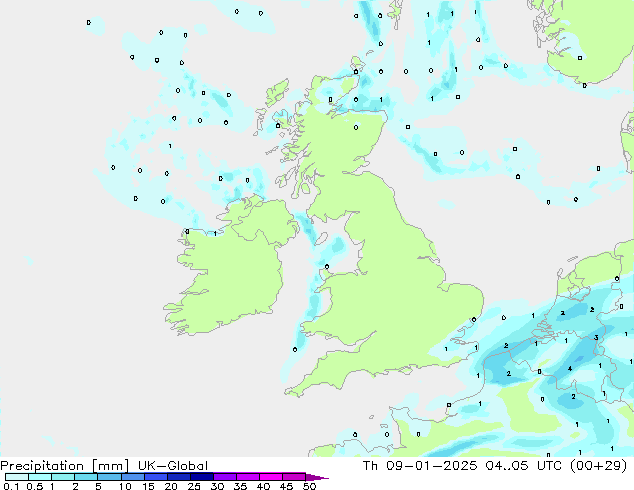Image resolution: width=634 pixels, height=490 pixels.
Task: Click the legend scale label '25'
Action: [x=194, y=486]
